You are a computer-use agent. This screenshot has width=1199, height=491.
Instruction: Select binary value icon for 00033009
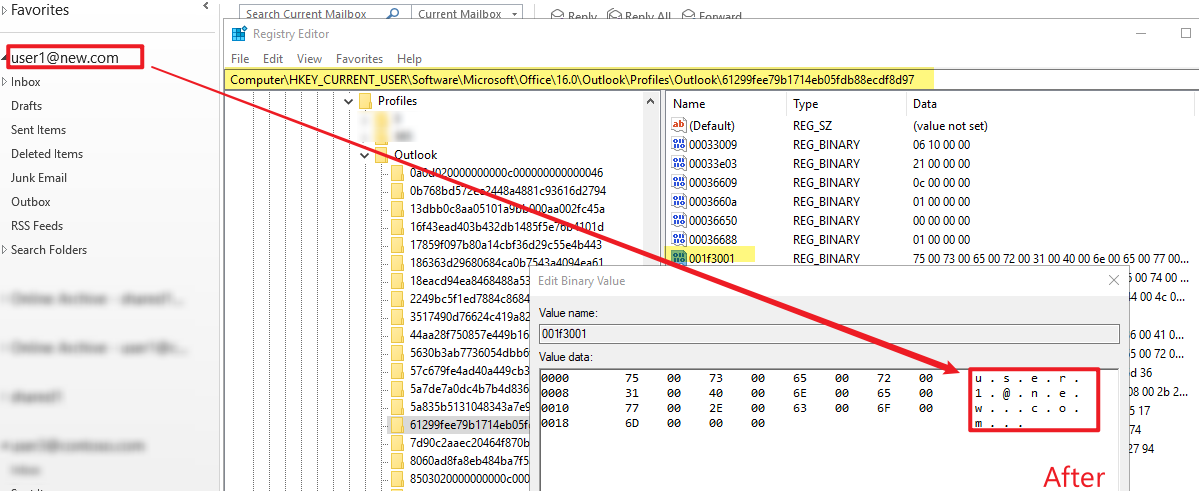tap(678, 145)
